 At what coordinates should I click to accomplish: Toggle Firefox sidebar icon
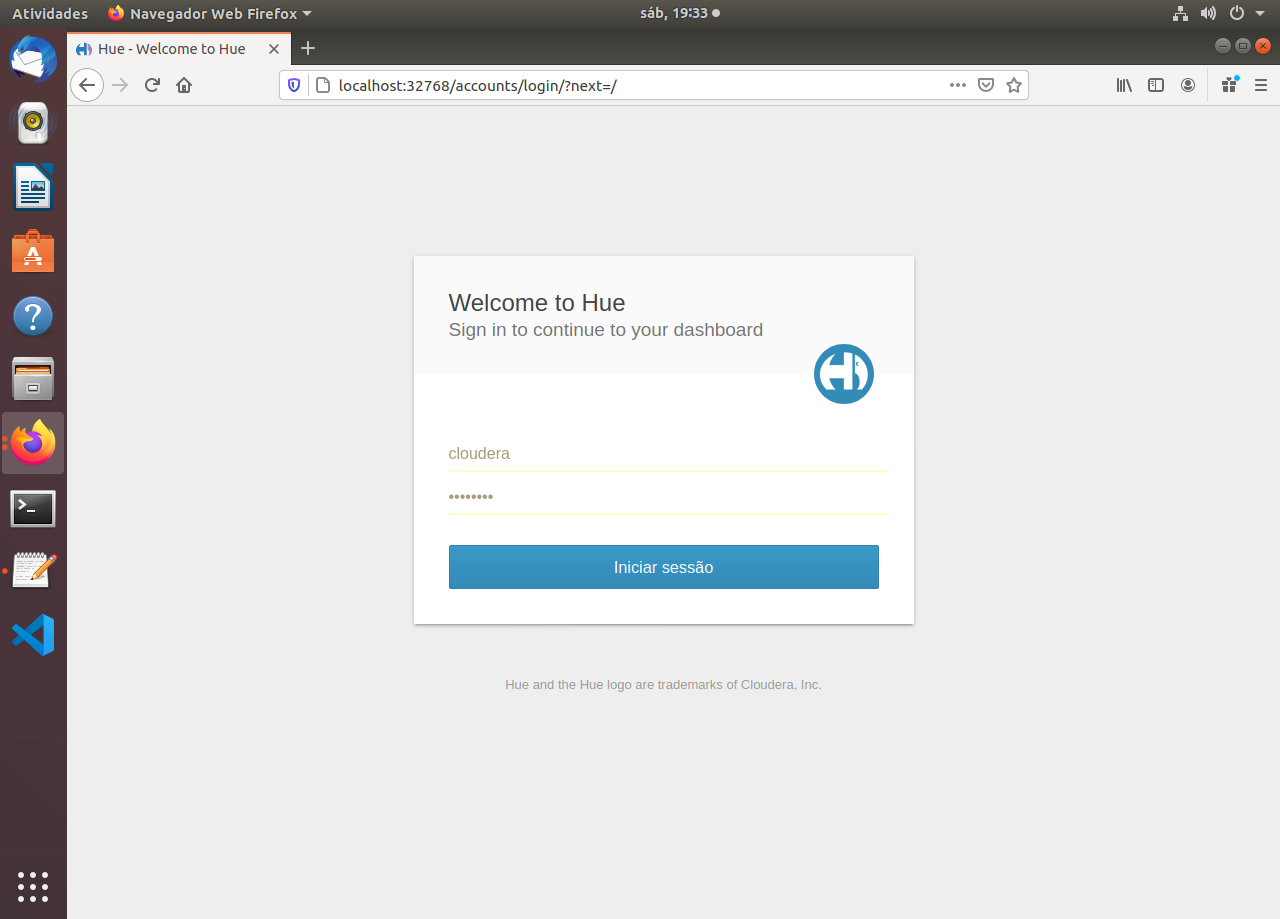[1156, 85]
